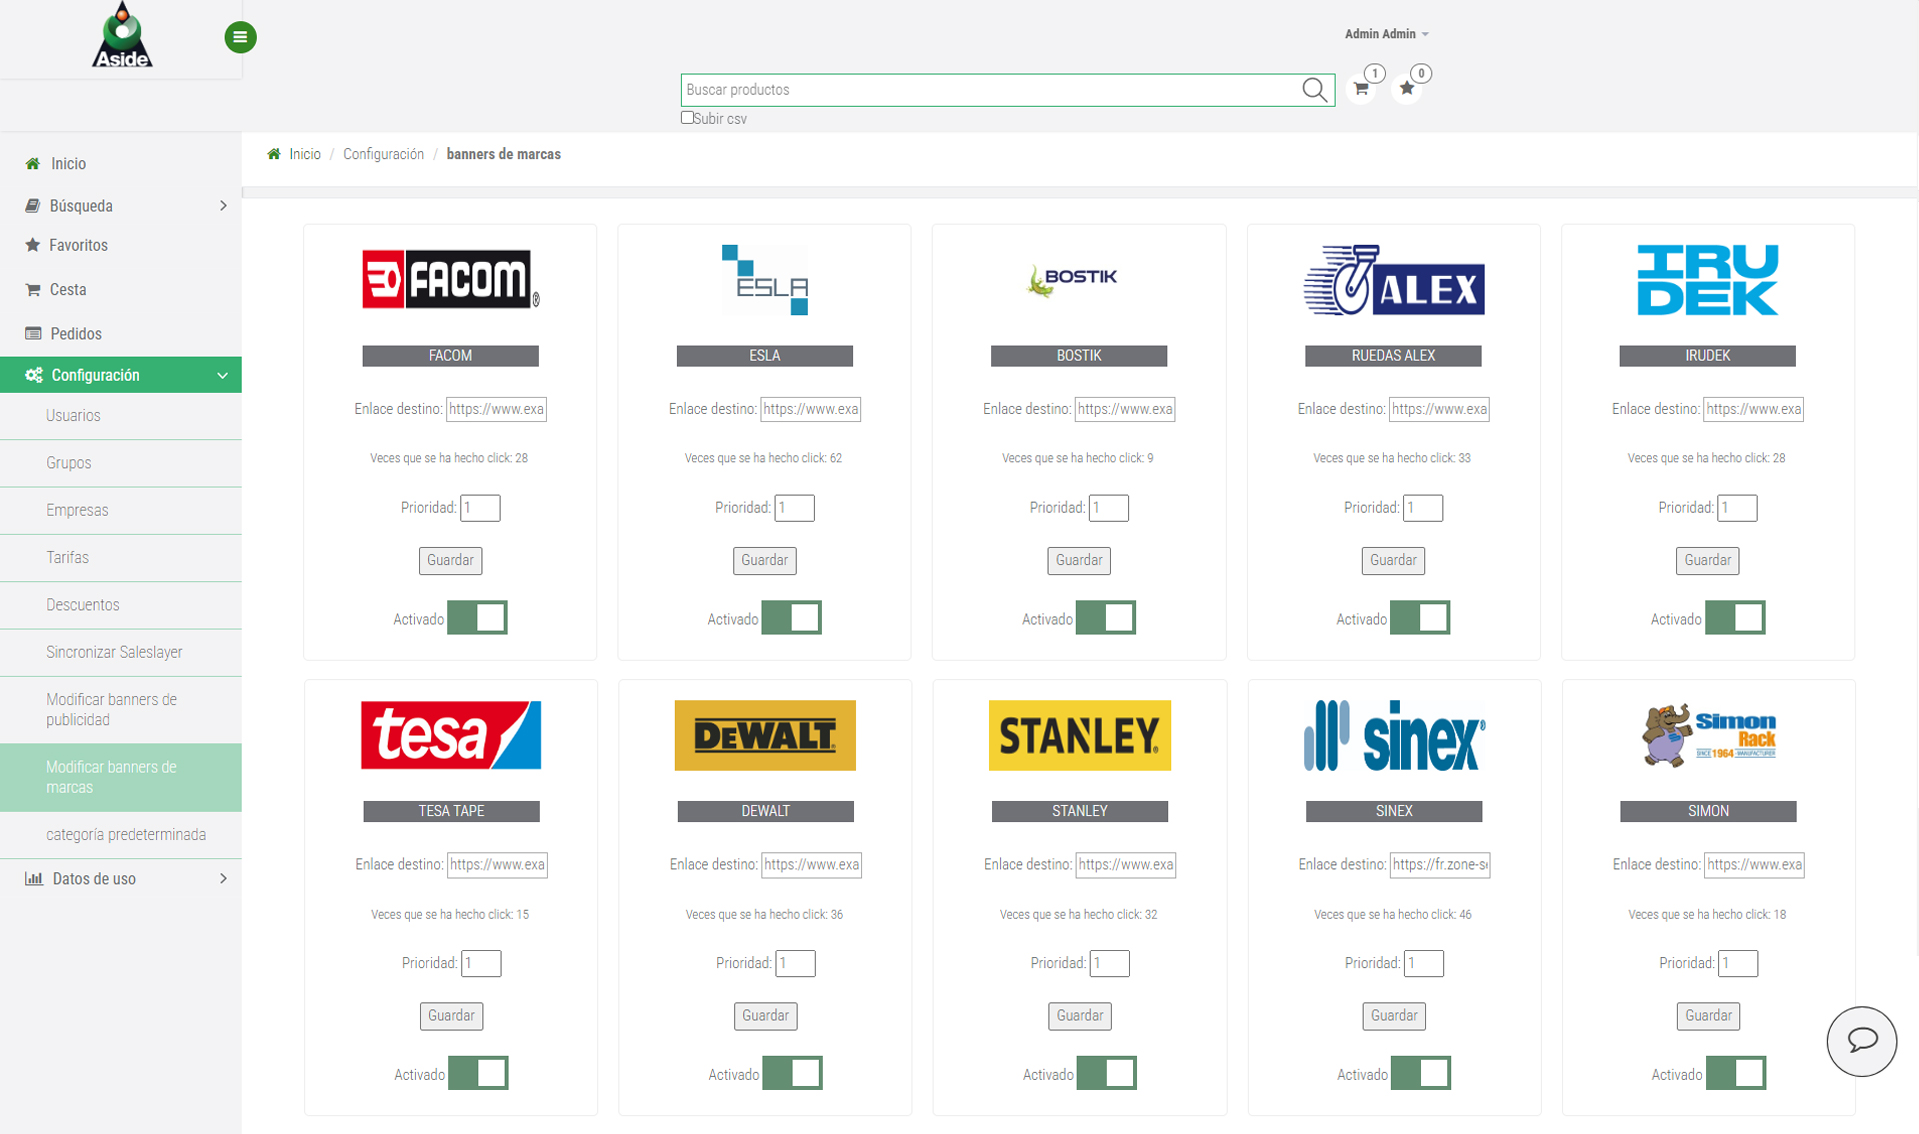Click the SINEX Enlace destino field
This screenshot has height=1134, width=1919.
(1439, 864)
